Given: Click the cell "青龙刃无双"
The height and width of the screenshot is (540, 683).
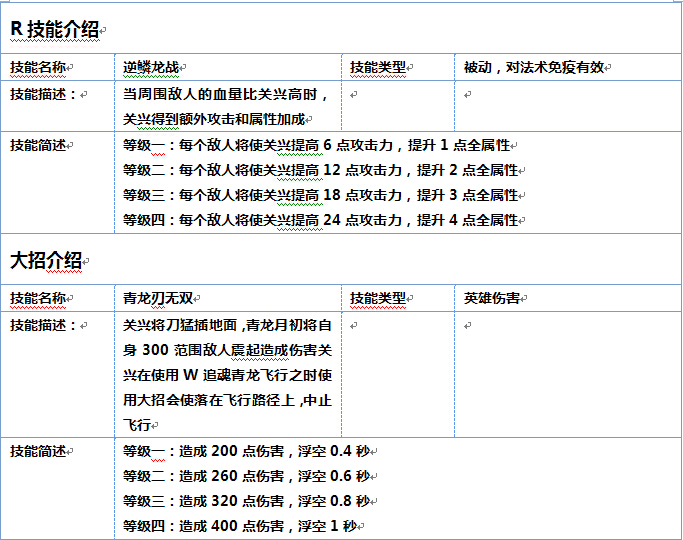Looking at the screenshot, I should click(x=158, y=298).
